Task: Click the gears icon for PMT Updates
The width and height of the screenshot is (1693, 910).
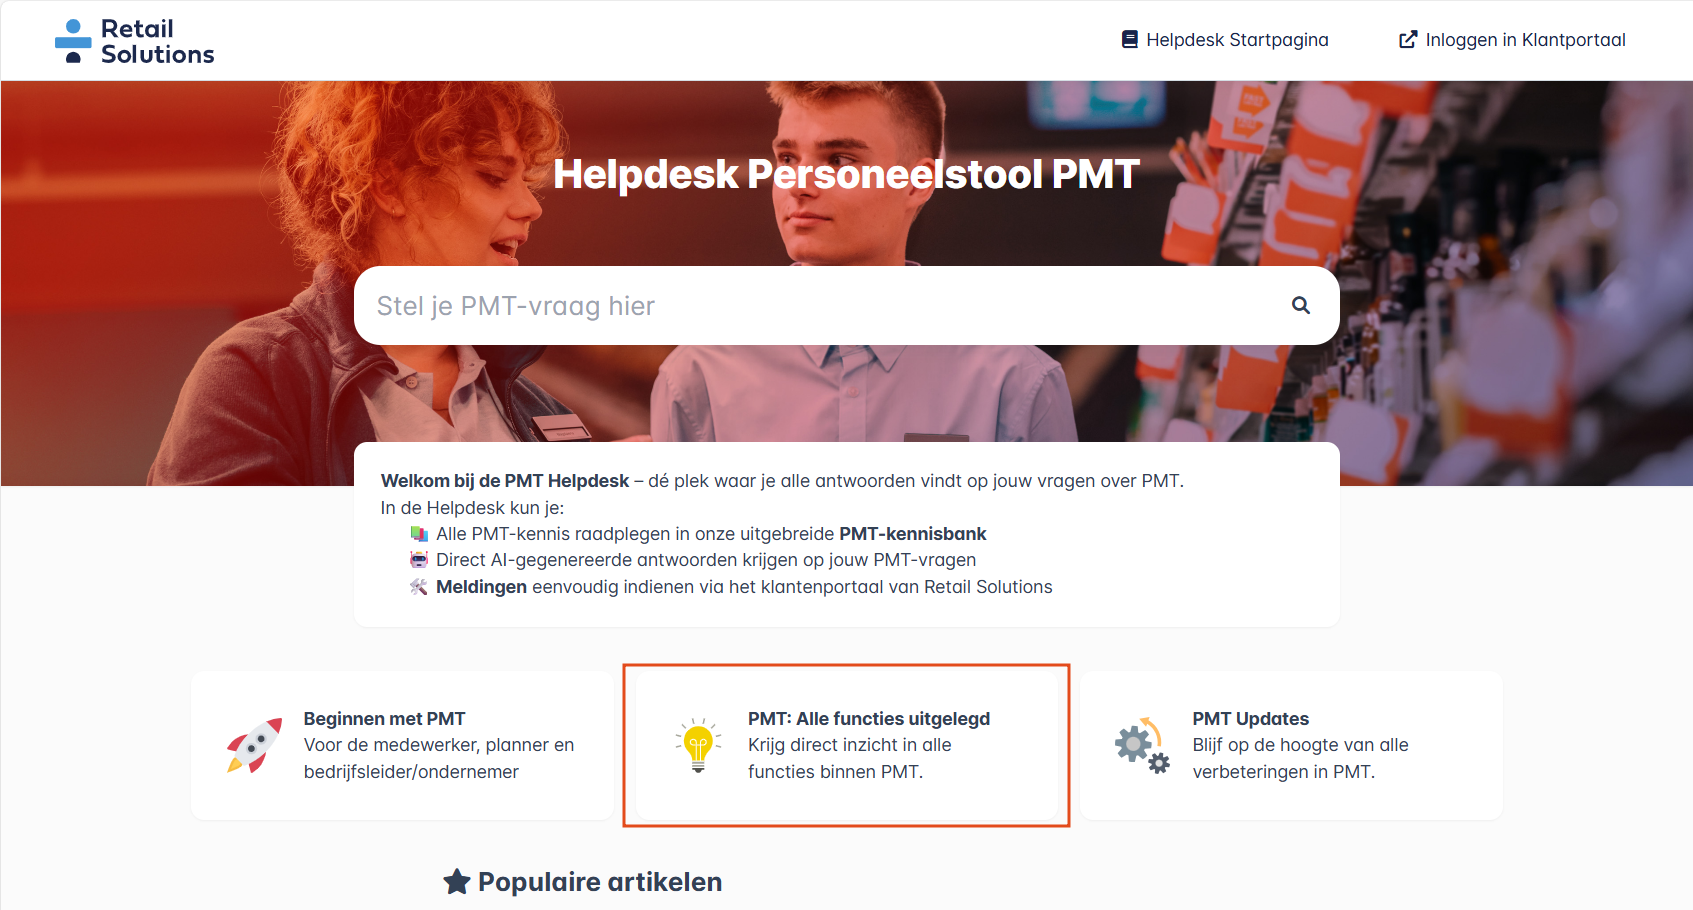Action: (x=1142, y=746)
